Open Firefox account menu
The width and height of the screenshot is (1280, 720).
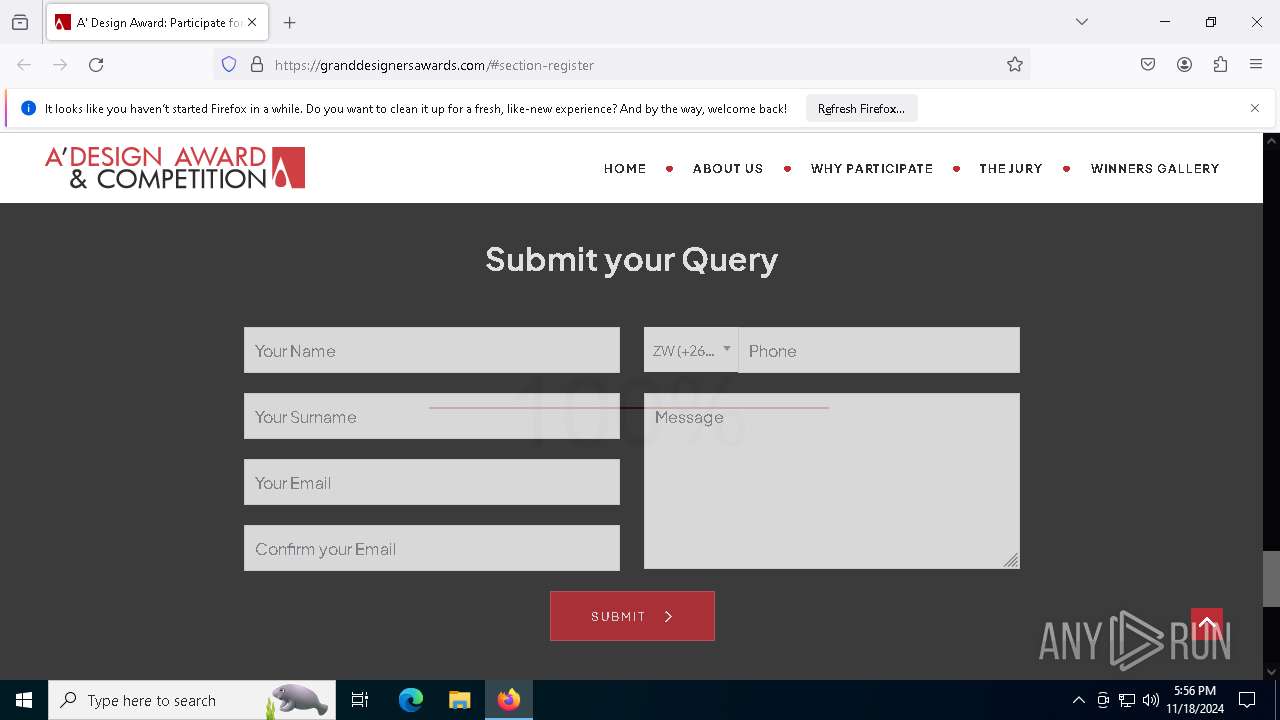coord(1184,65)
